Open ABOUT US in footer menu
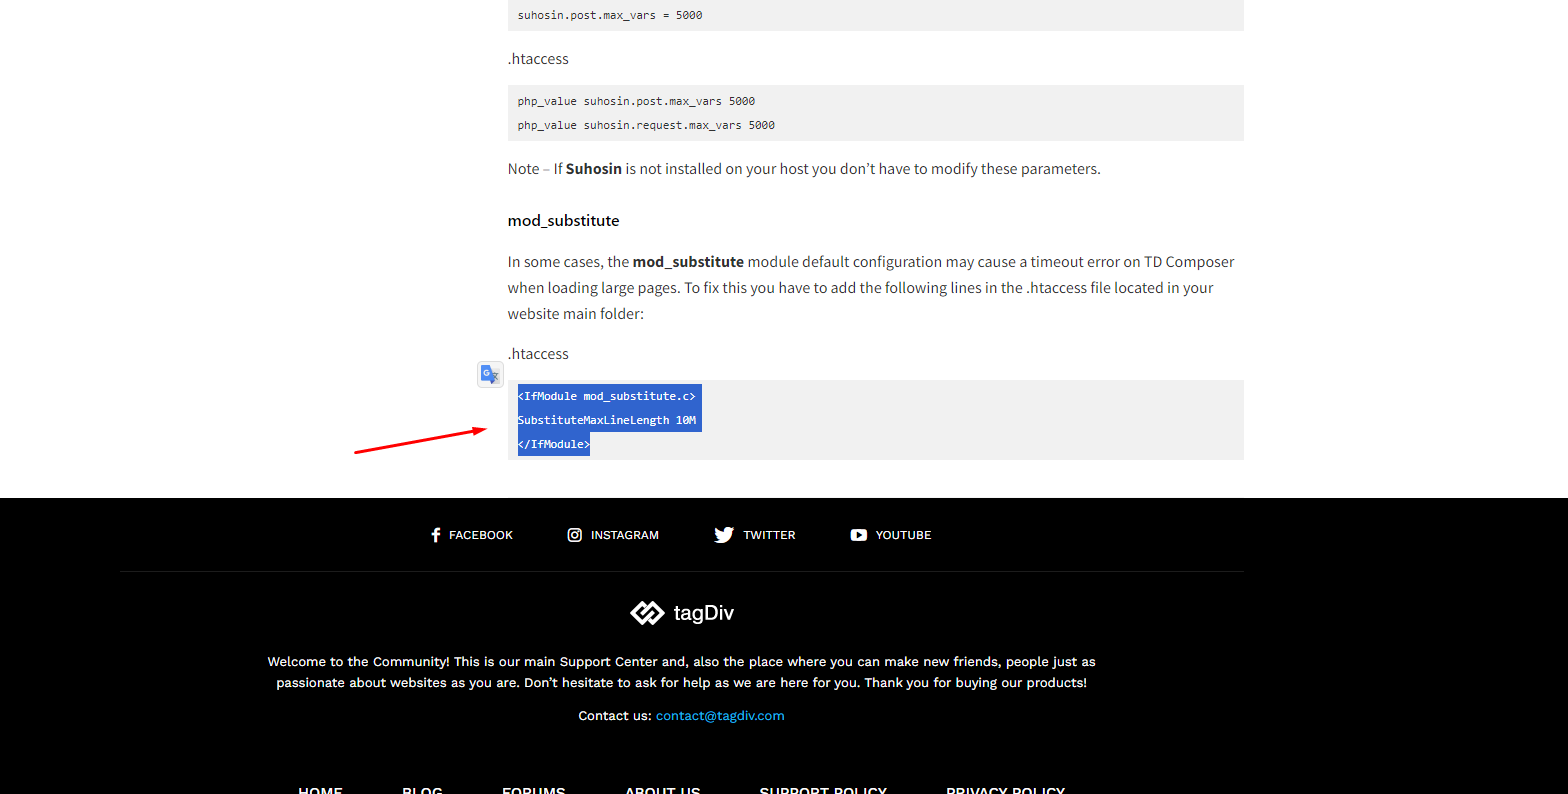Viewport: 1568px width, 794px height. (663, 790)
